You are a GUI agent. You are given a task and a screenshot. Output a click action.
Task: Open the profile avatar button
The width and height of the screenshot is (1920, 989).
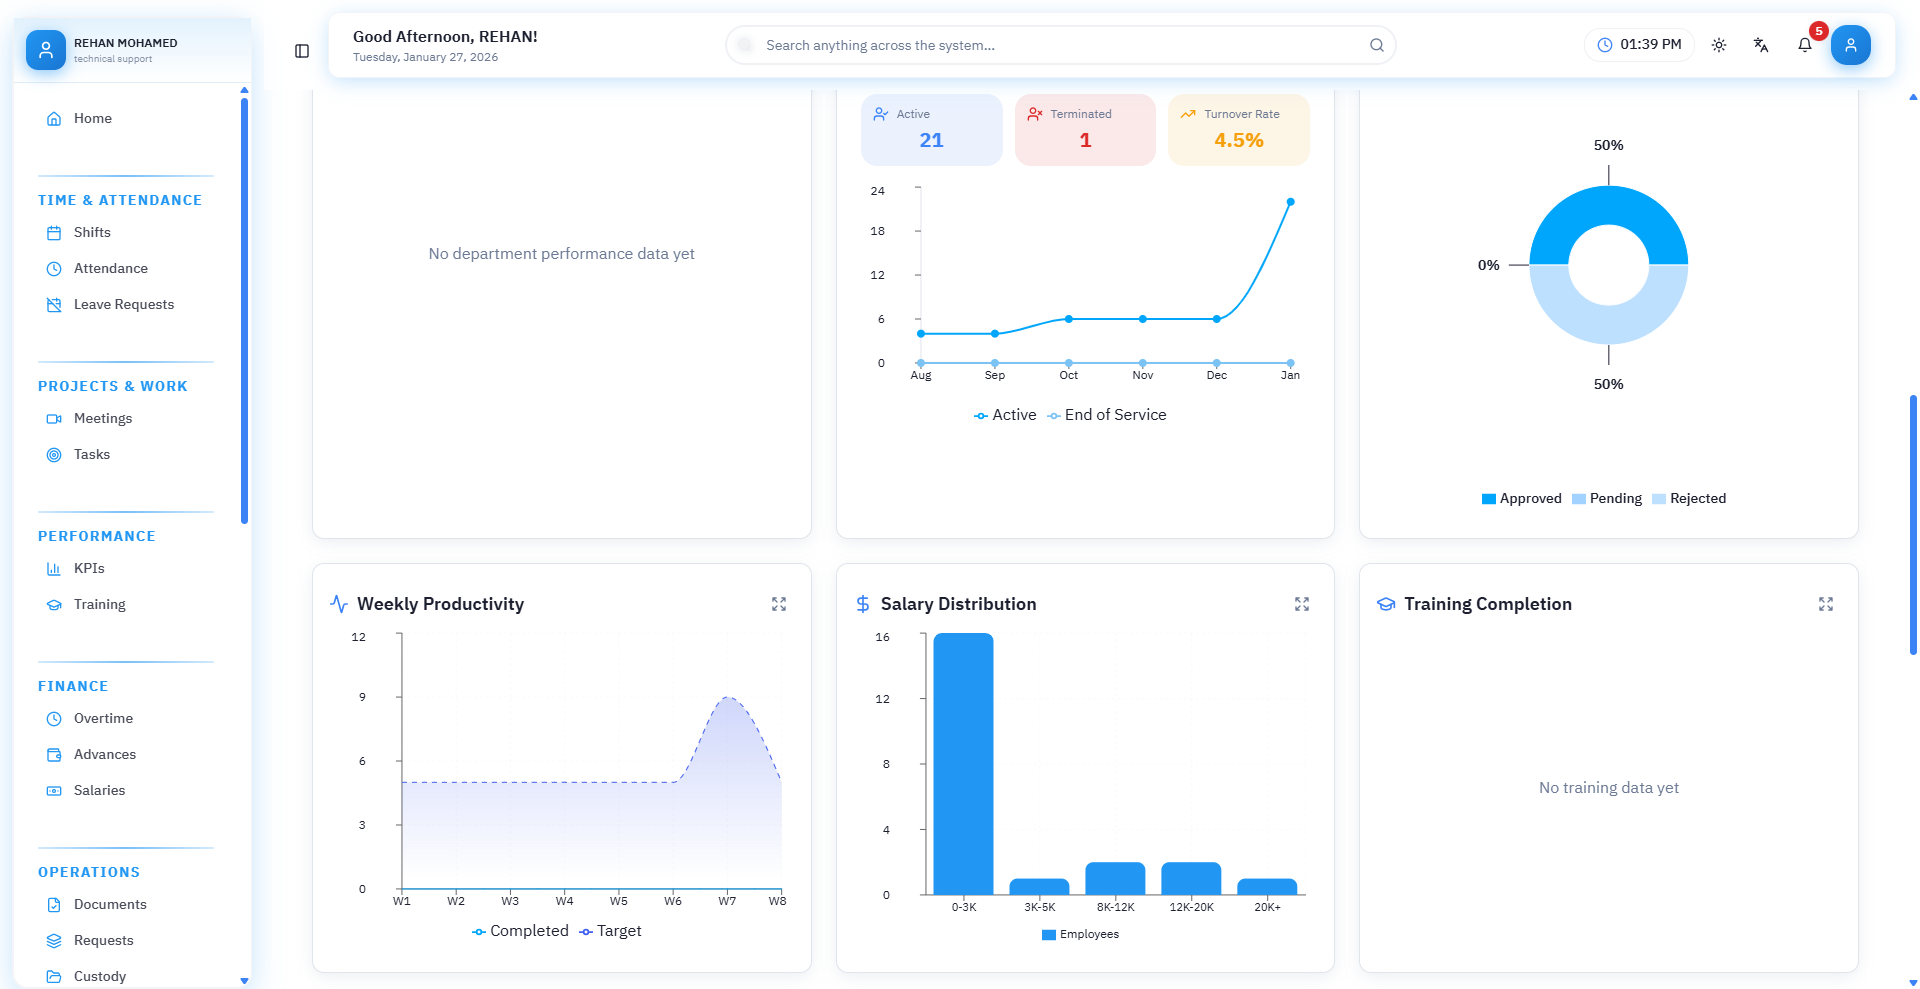[x=1851, y=45]
